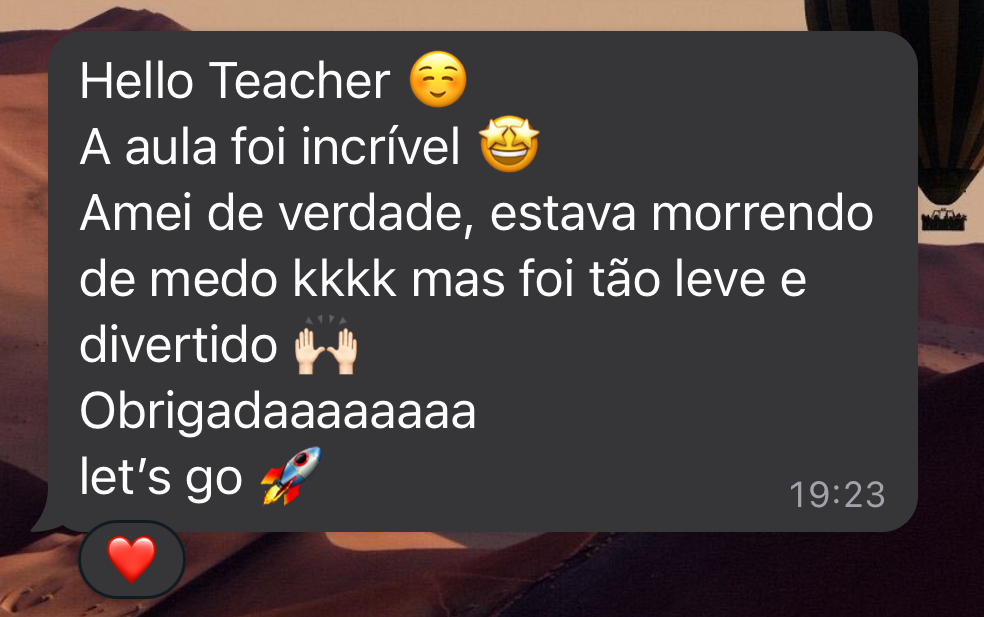Click the text Hello Teacher

(x=235, y=81)
